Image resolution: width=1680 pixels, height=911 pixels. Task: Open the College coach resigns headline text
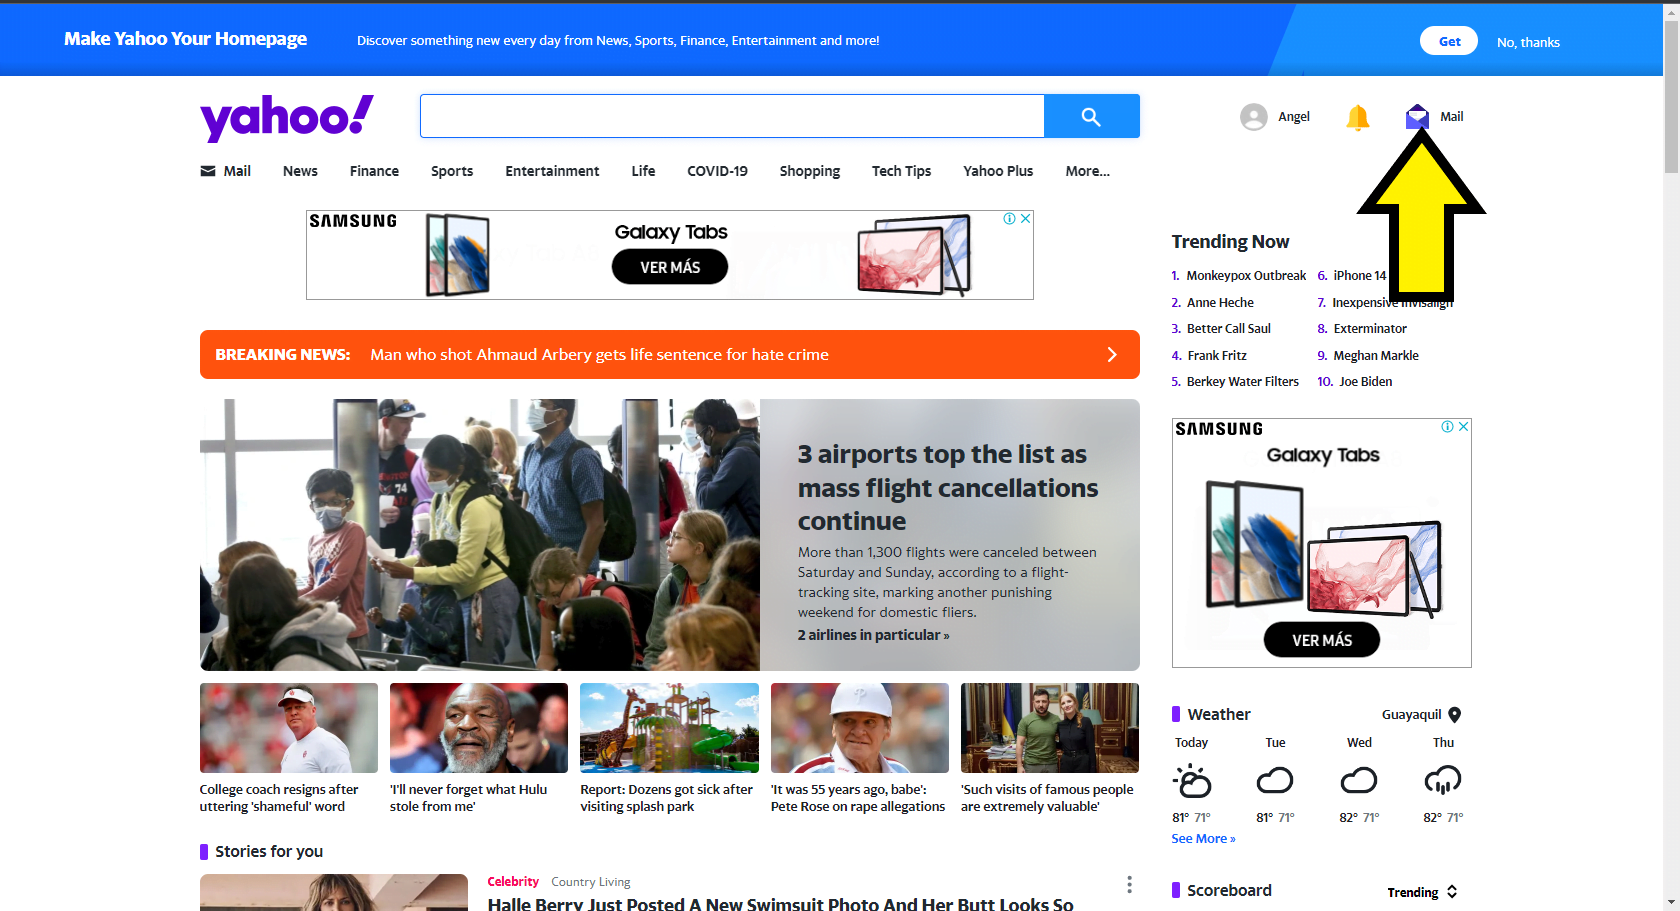click(x=279, y=798)
